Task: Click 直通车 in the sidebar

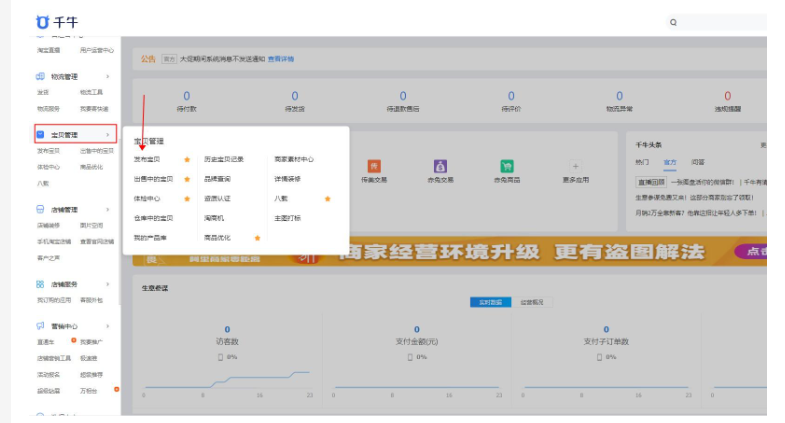Action: [x=46, y=342]
